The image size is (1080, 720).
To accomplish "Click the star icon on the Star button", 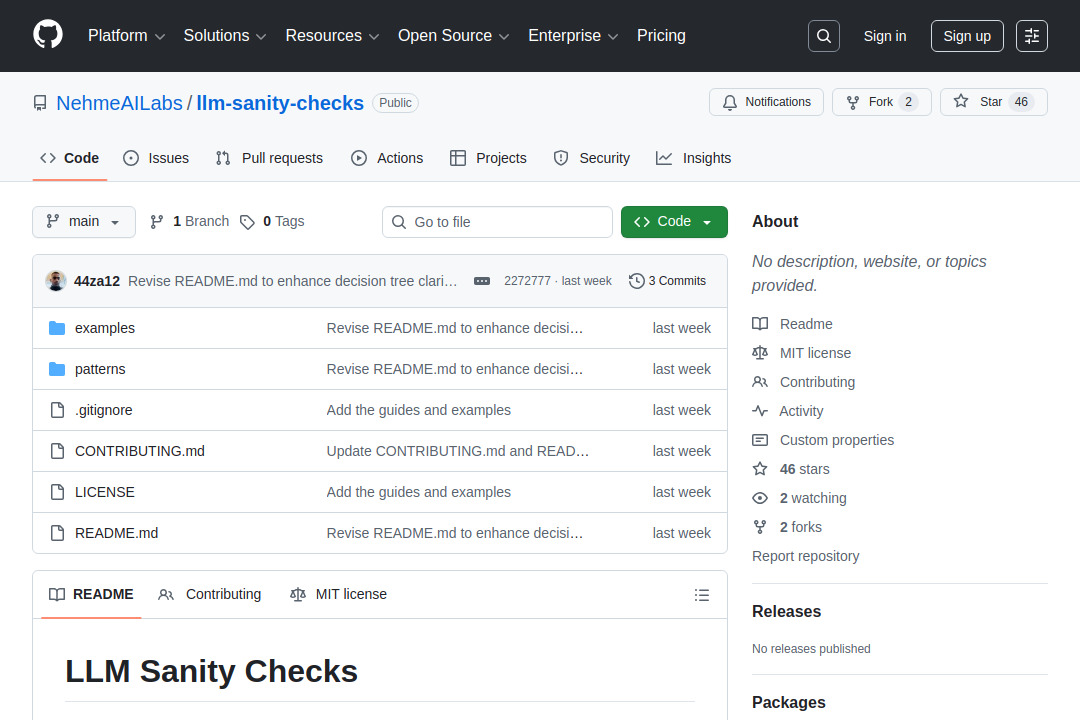I will (960, 101).
